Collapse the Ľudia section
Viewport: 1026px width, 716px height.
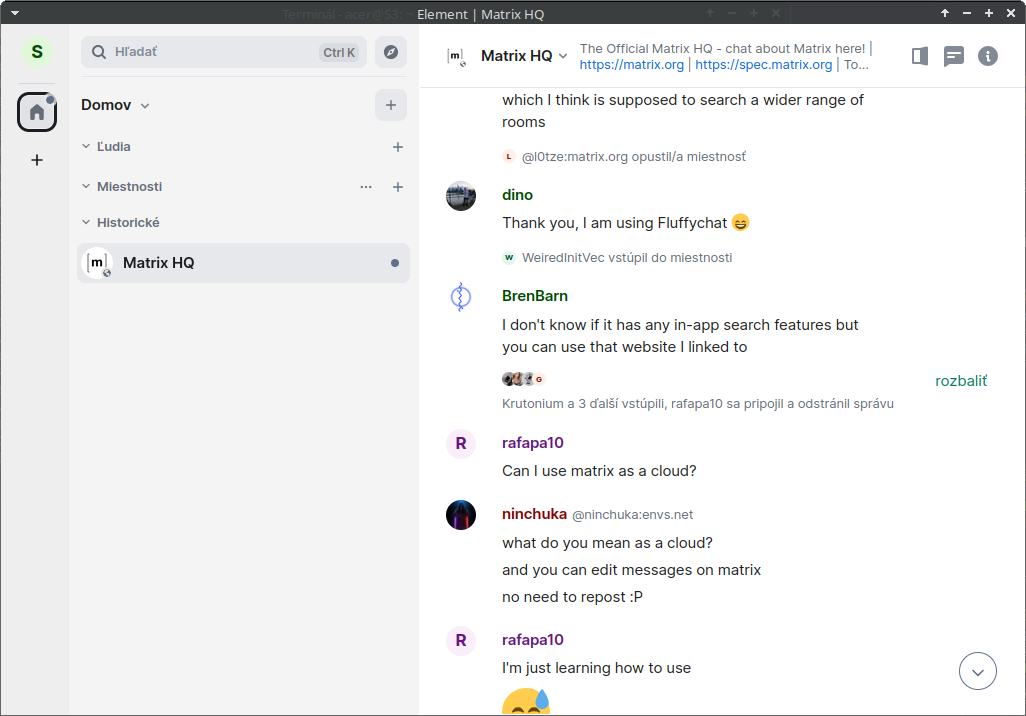(x=86, y=147)
